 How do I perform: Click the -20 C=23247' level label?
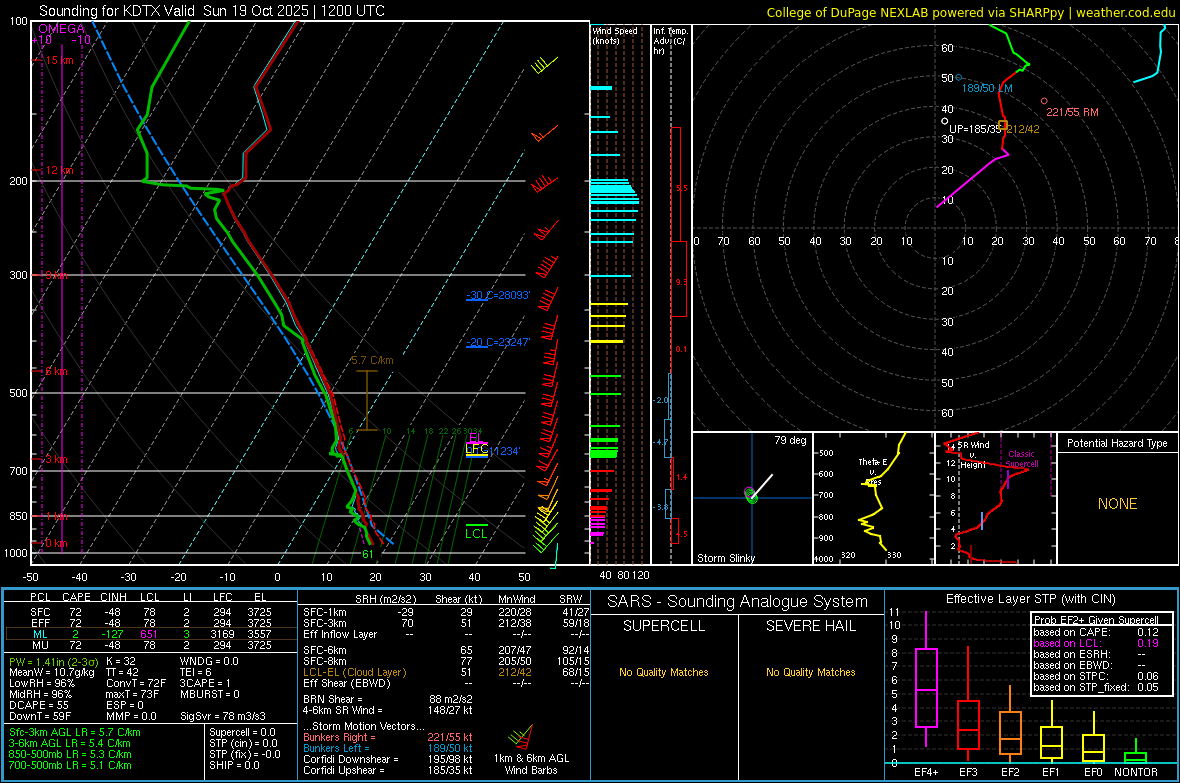pos(498,342)
